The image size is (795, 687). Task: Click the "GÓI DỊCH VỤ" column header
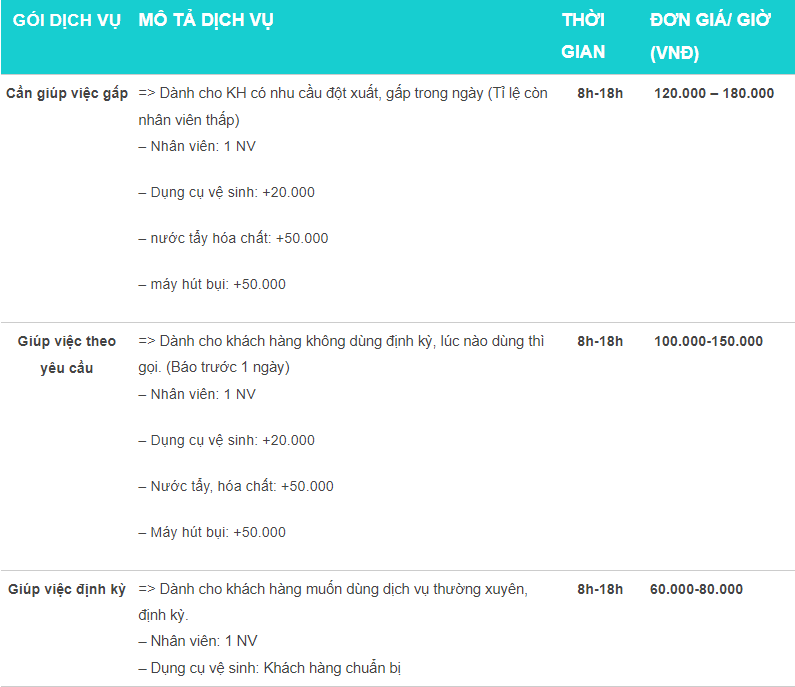point(67,21)
